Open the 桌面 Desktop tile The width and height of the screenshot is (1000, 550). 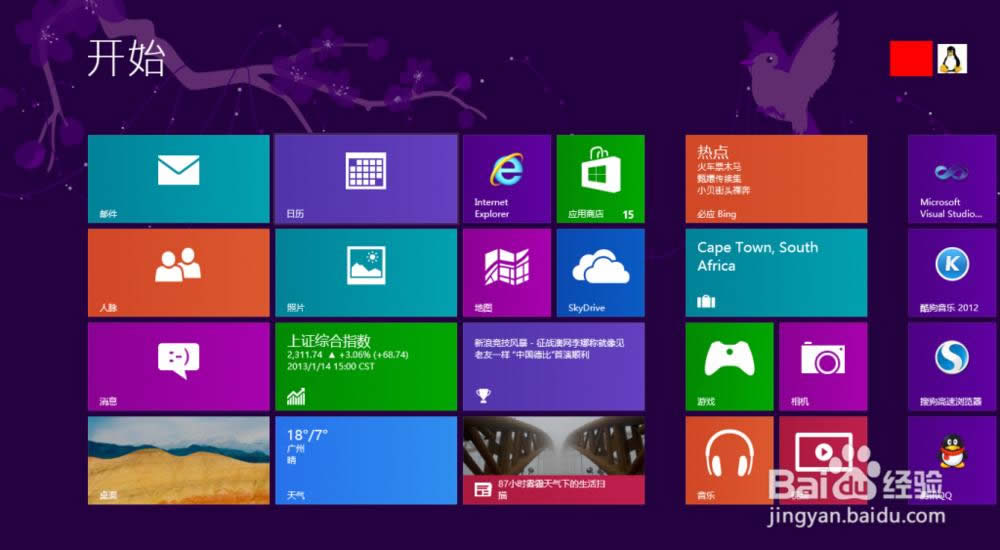179,460
